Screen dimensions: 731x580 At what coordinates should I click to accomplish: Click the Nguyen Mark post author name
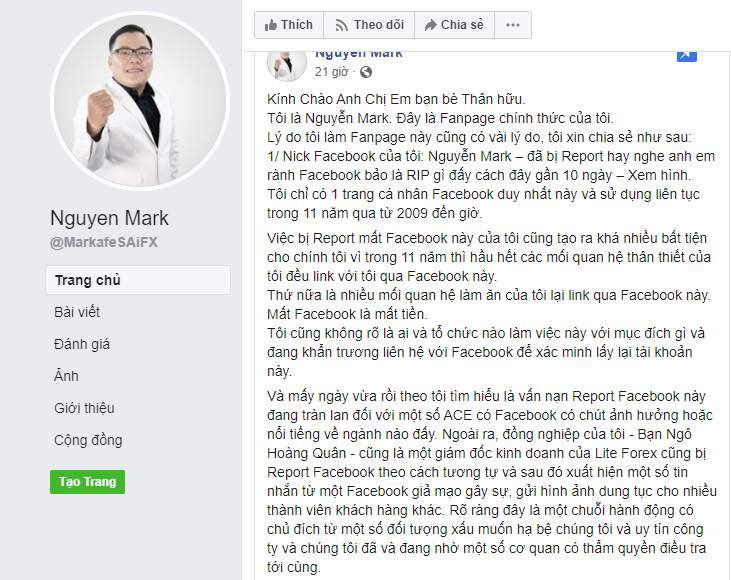tap(359, 54)
